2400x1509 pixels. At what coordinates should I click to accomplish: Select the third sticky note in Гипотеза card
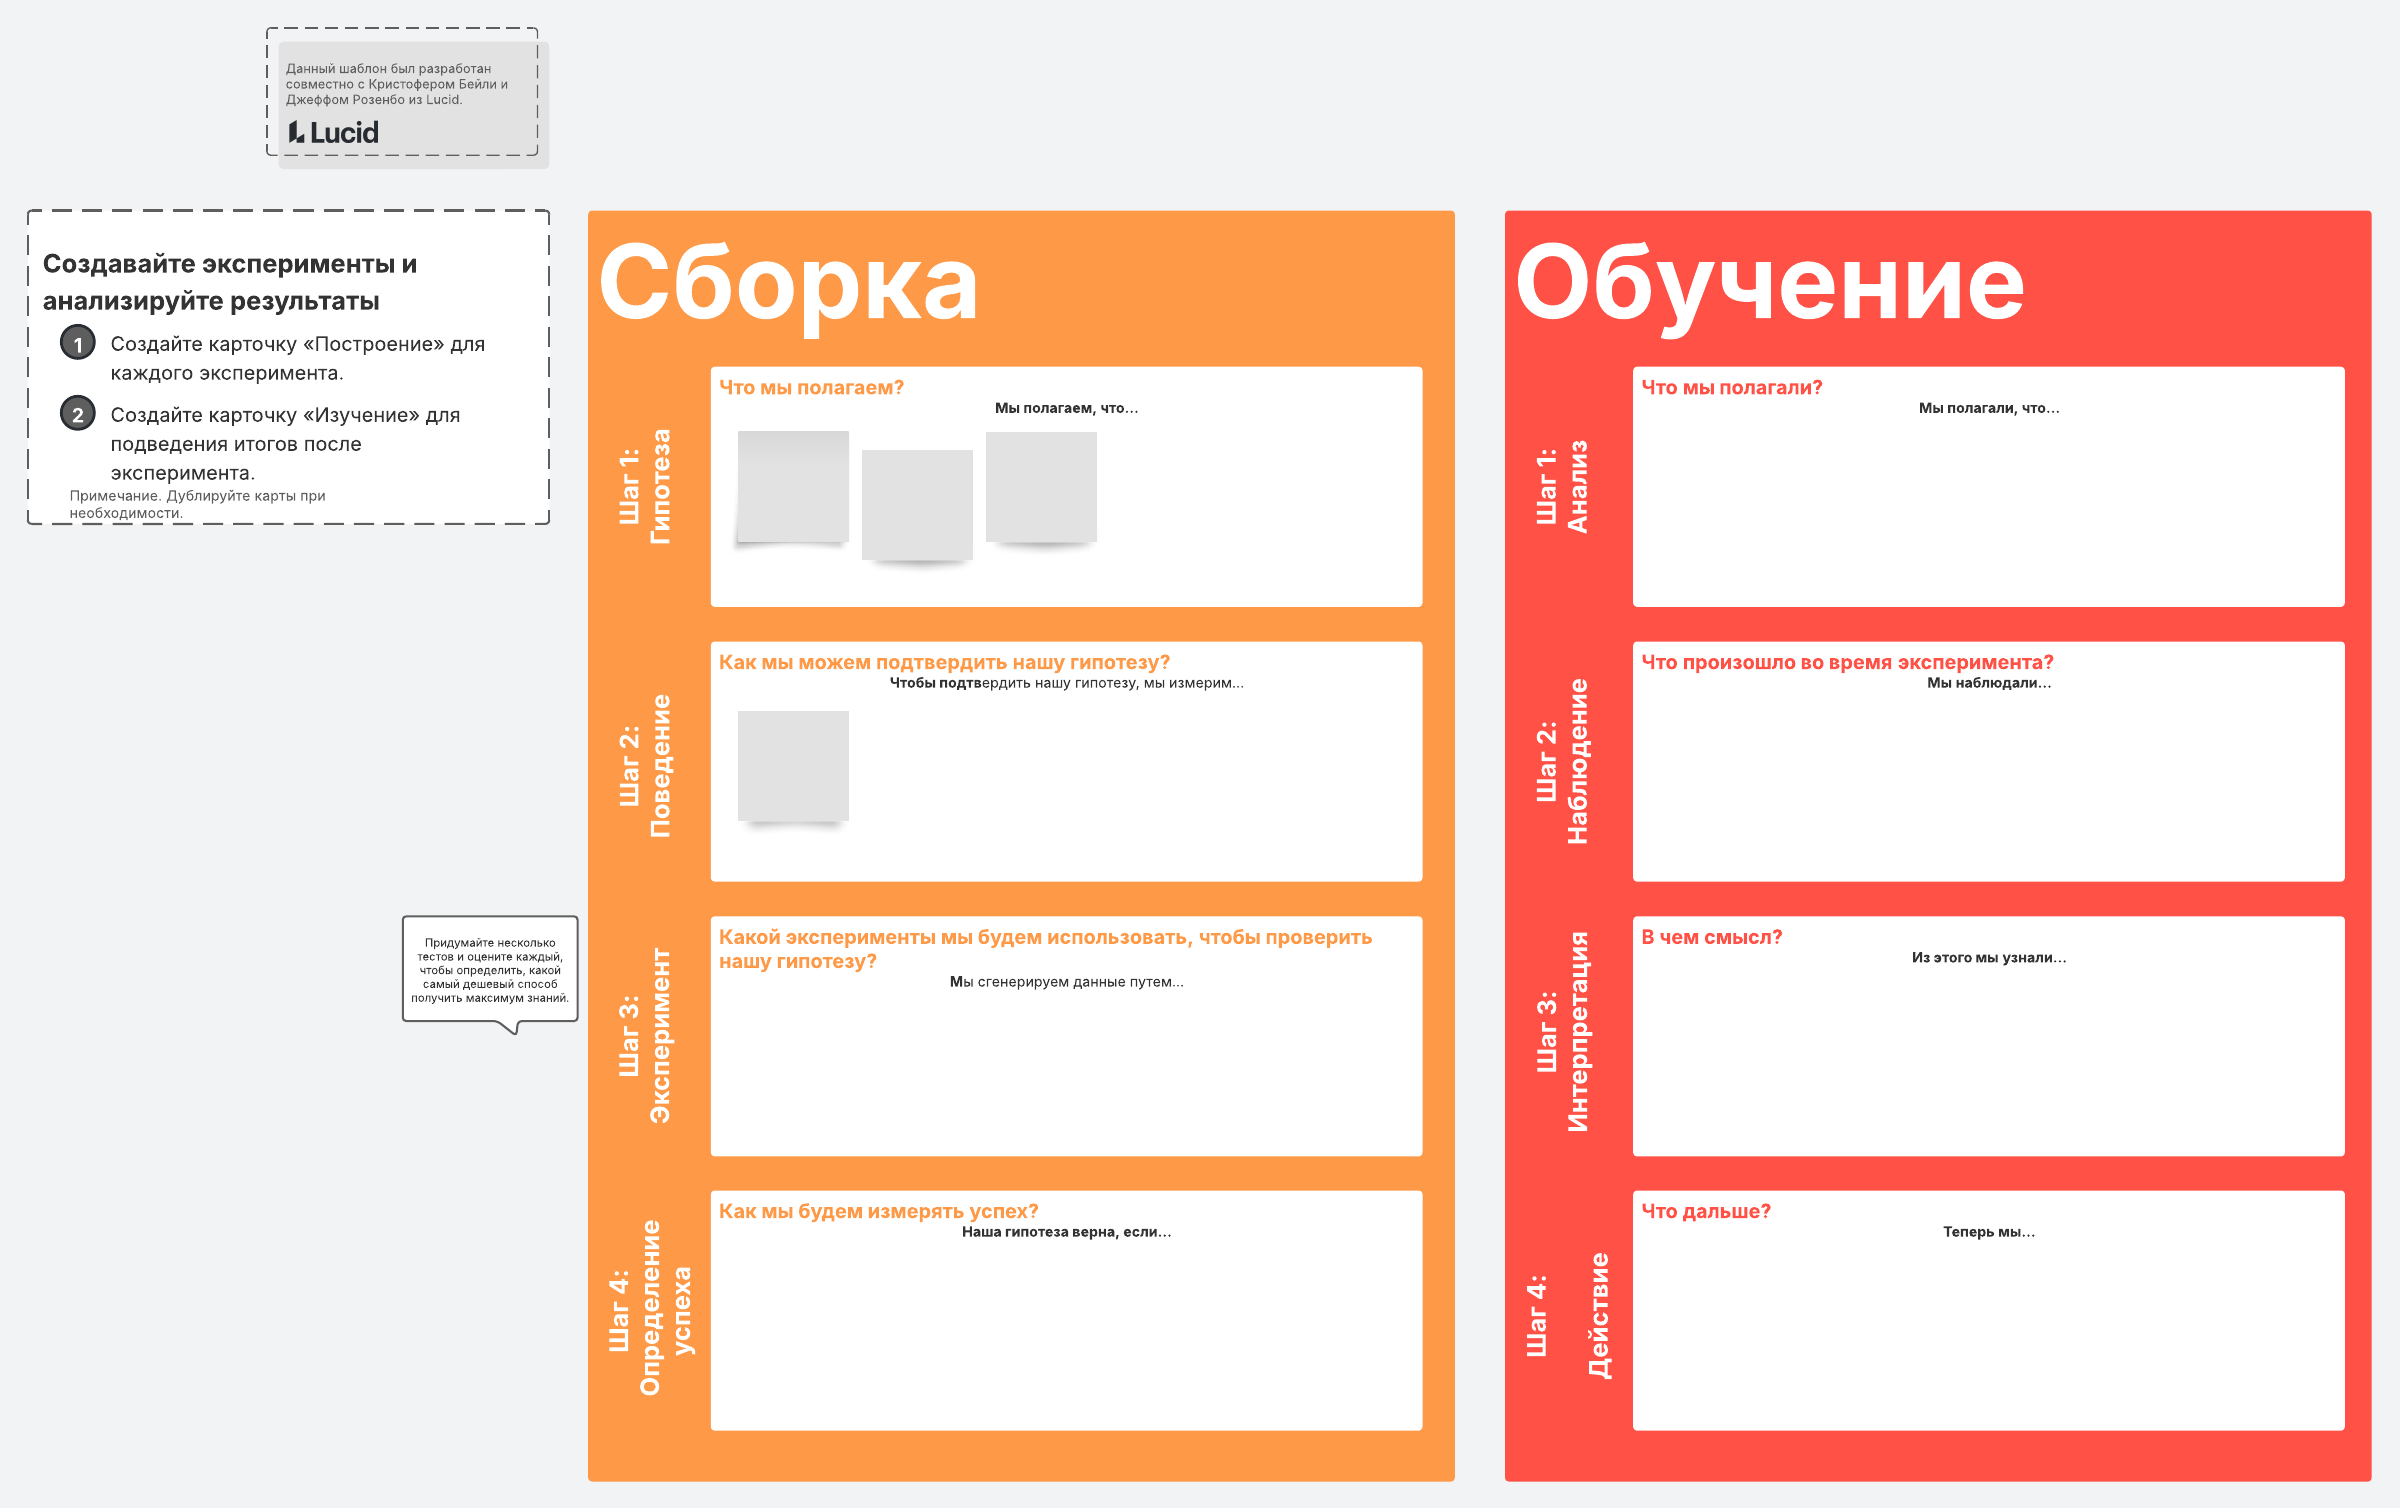point(1041,487)
